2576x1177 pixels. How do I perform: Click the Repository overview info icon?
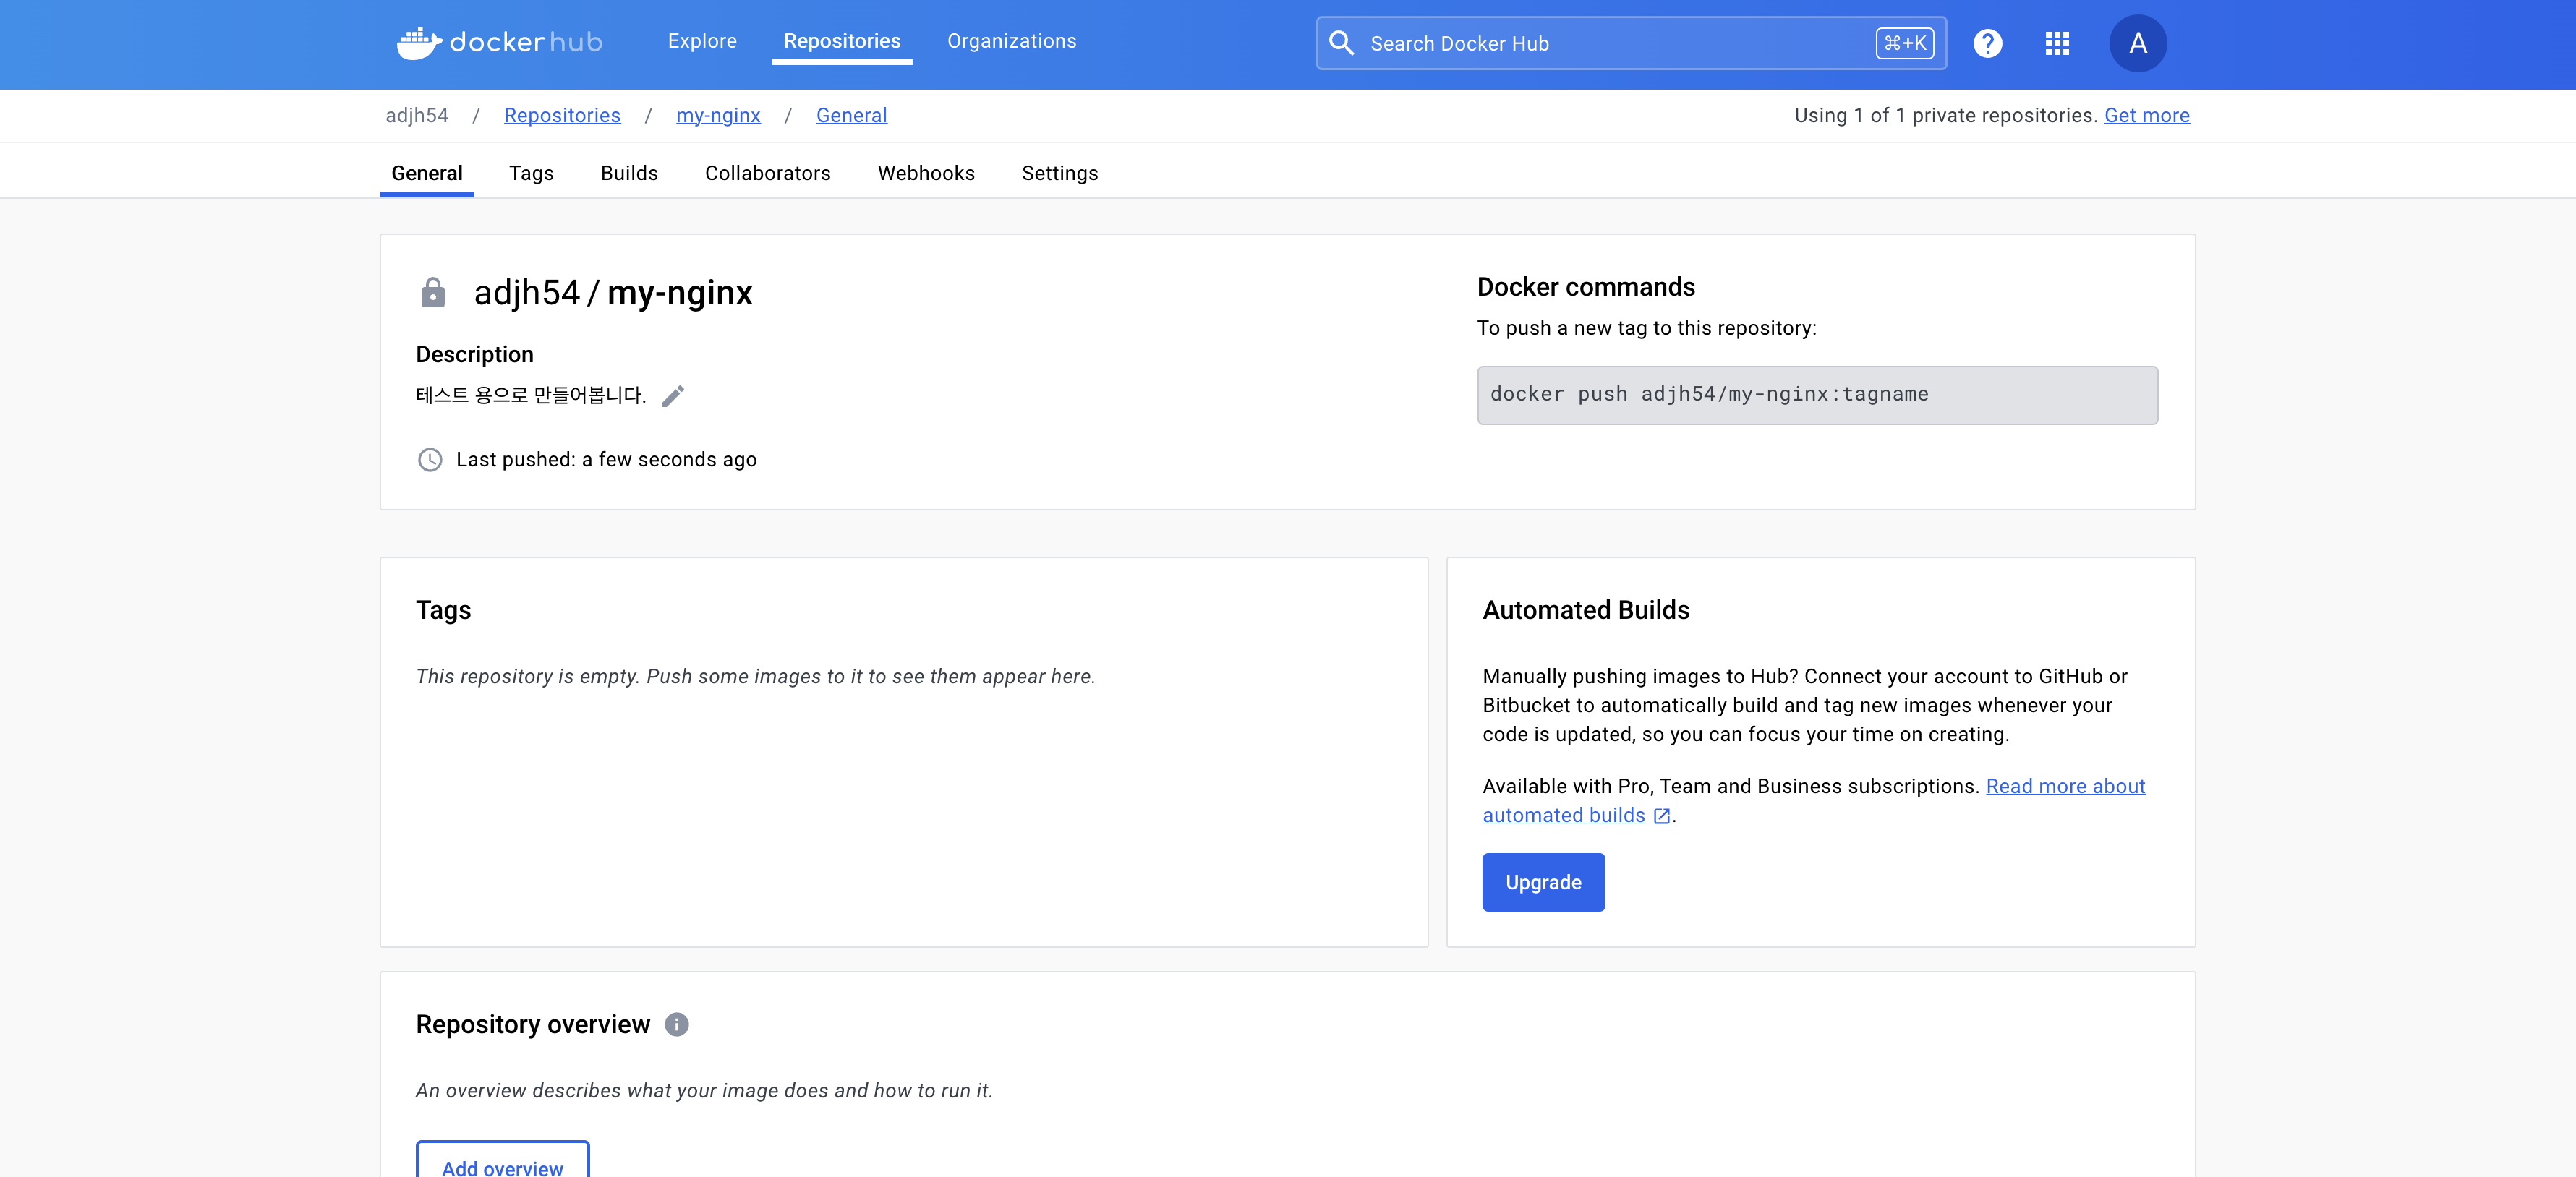click(x=677, y=1024)
